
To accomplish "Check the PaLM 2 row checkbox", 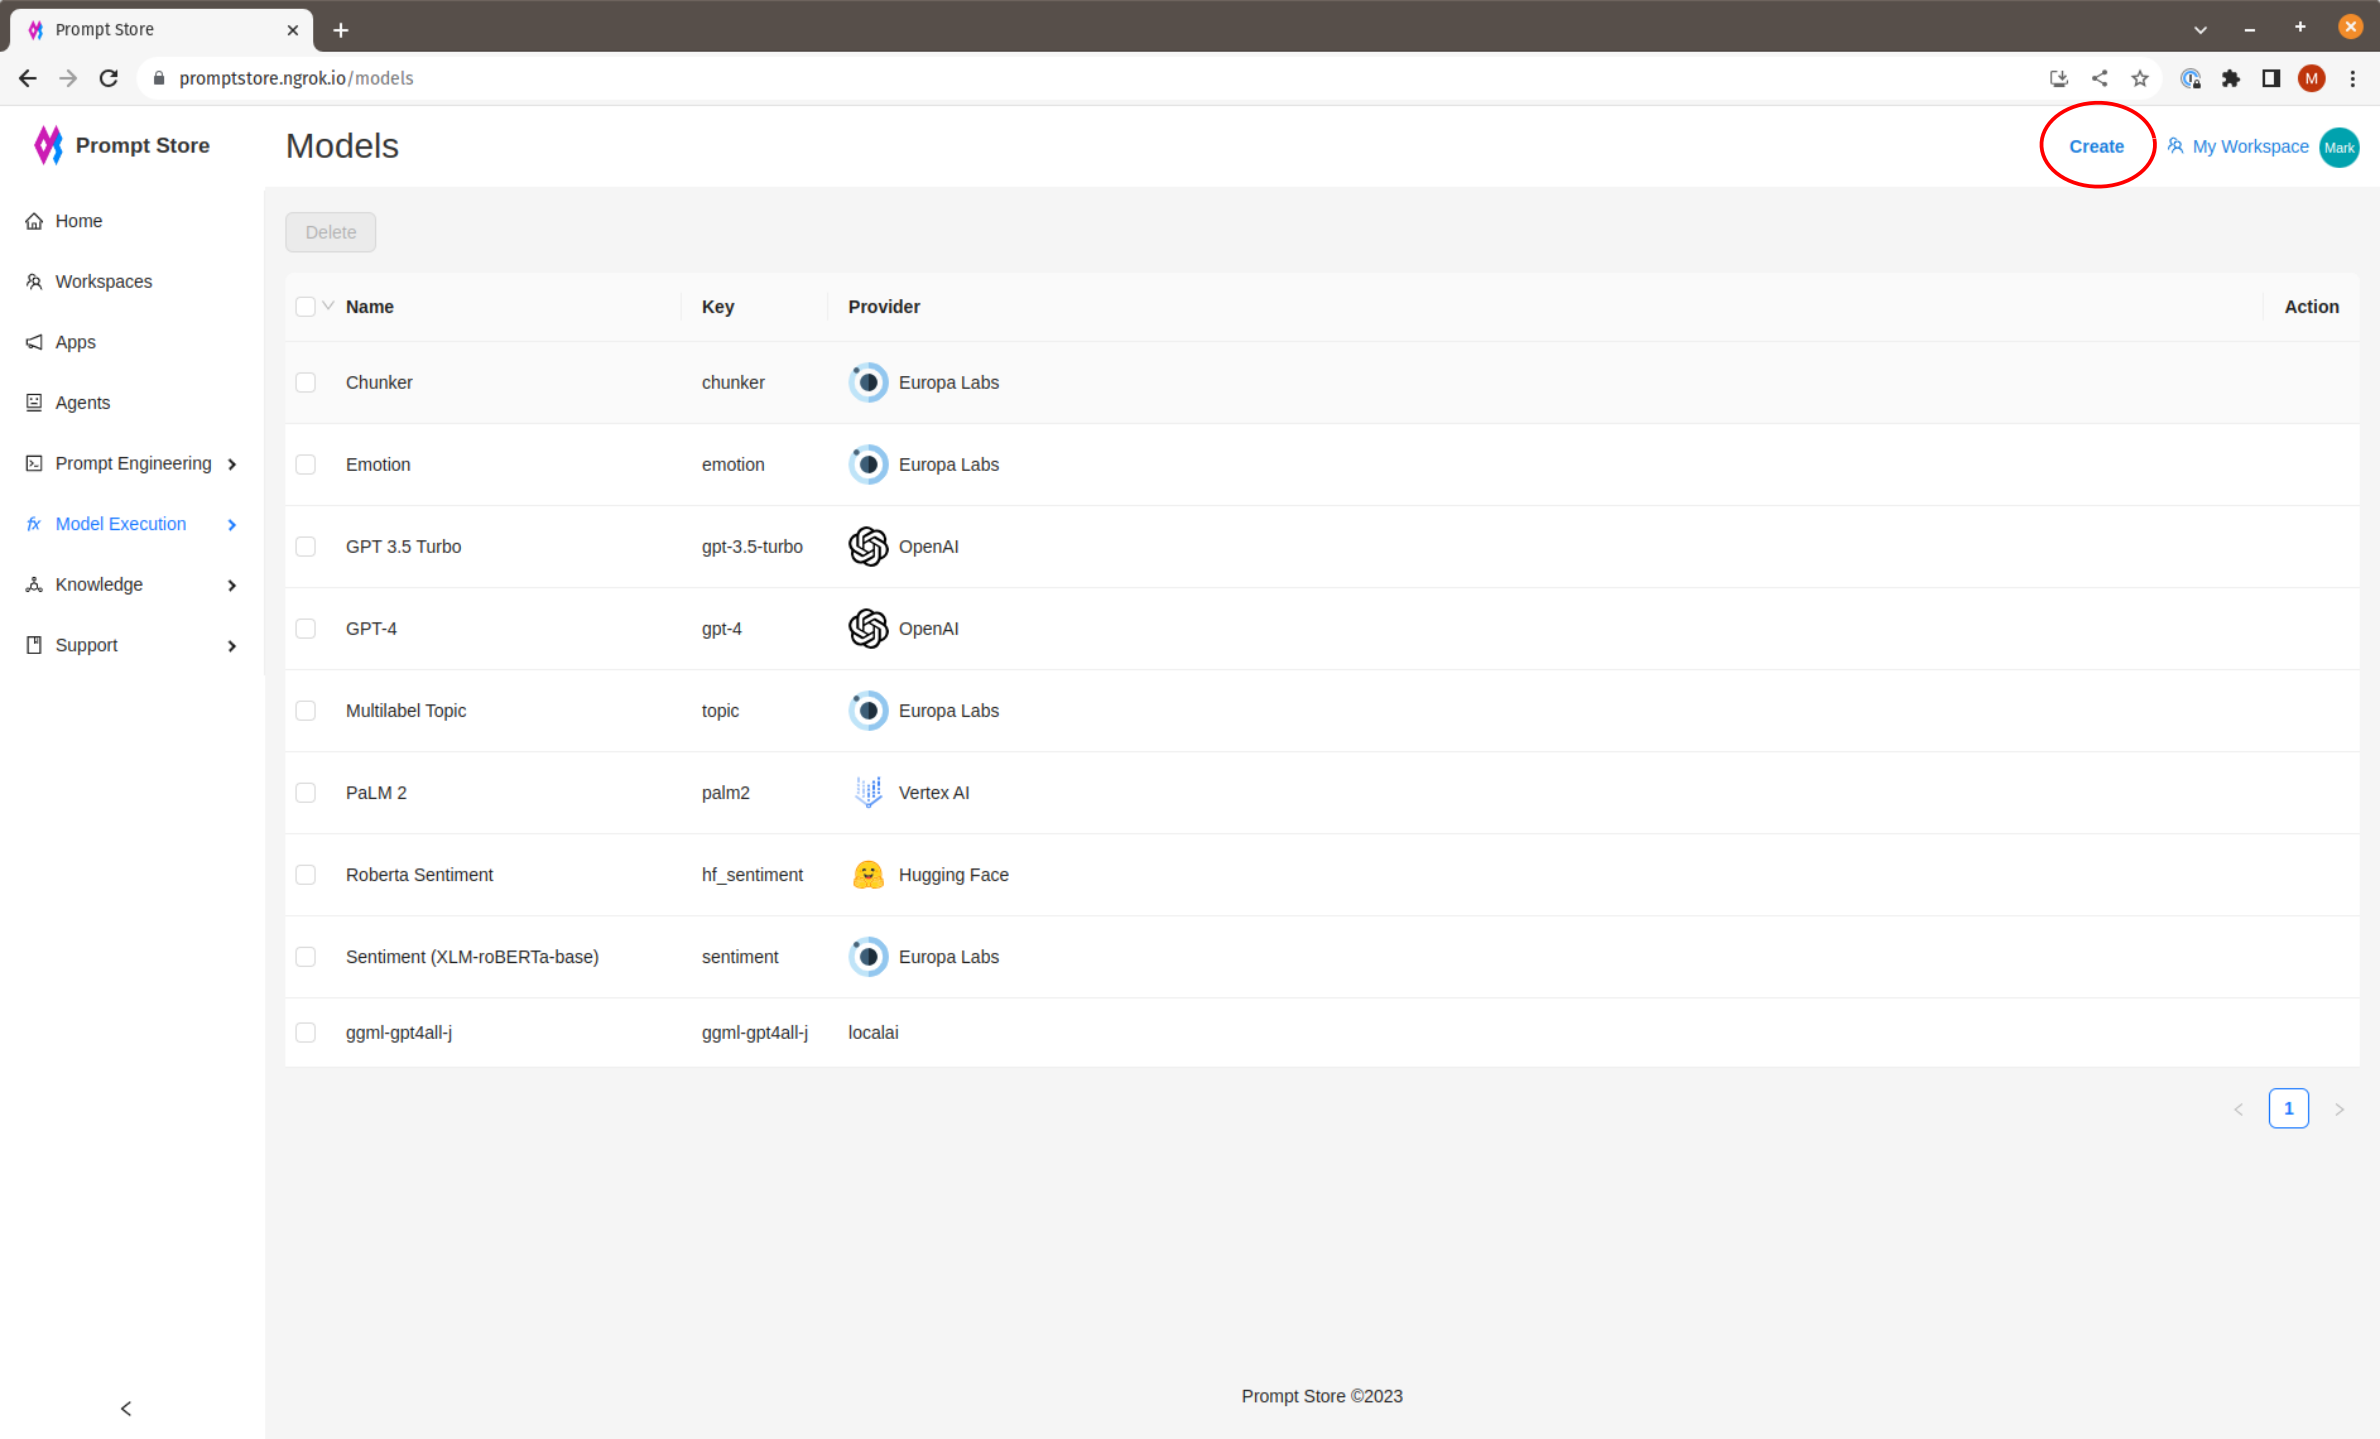I will coord(306,793).
